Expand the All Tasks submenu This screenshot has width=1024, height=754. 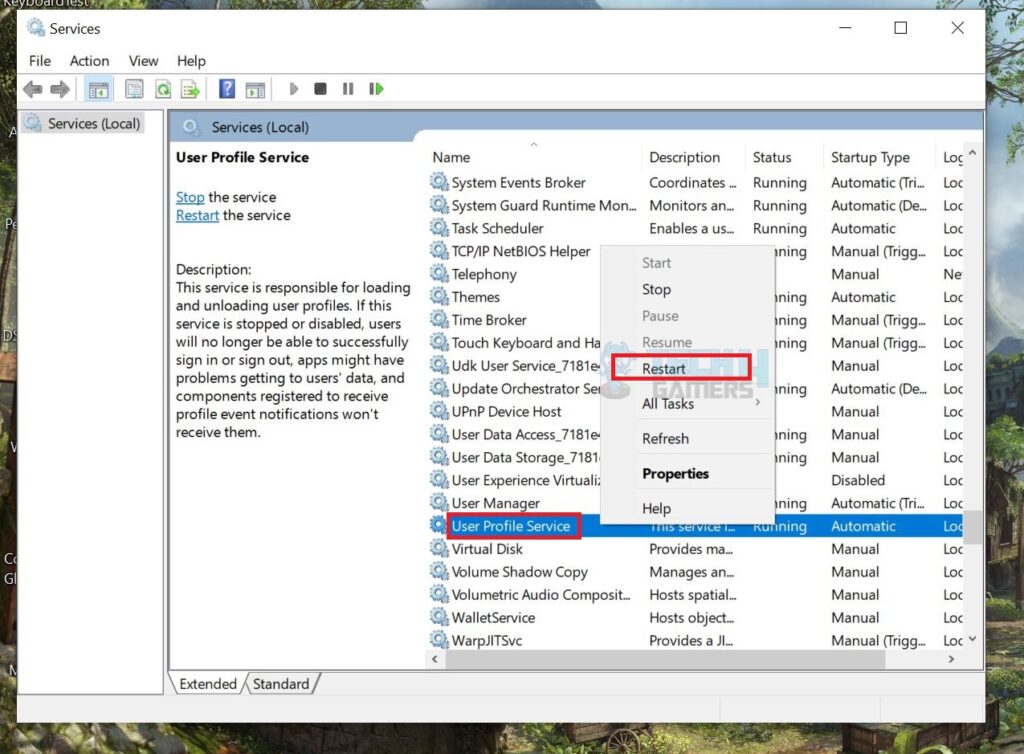(x=668, y=404)
